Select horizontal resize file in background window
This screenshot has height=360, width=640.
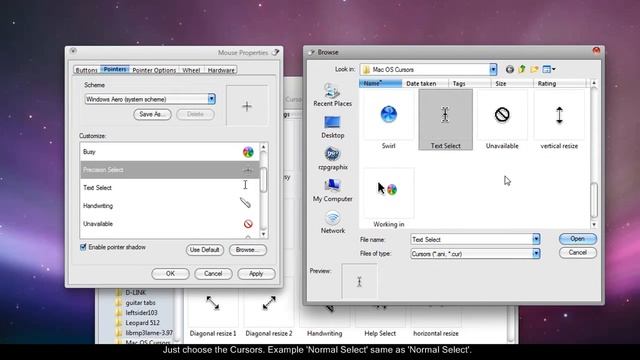(436, 320)
